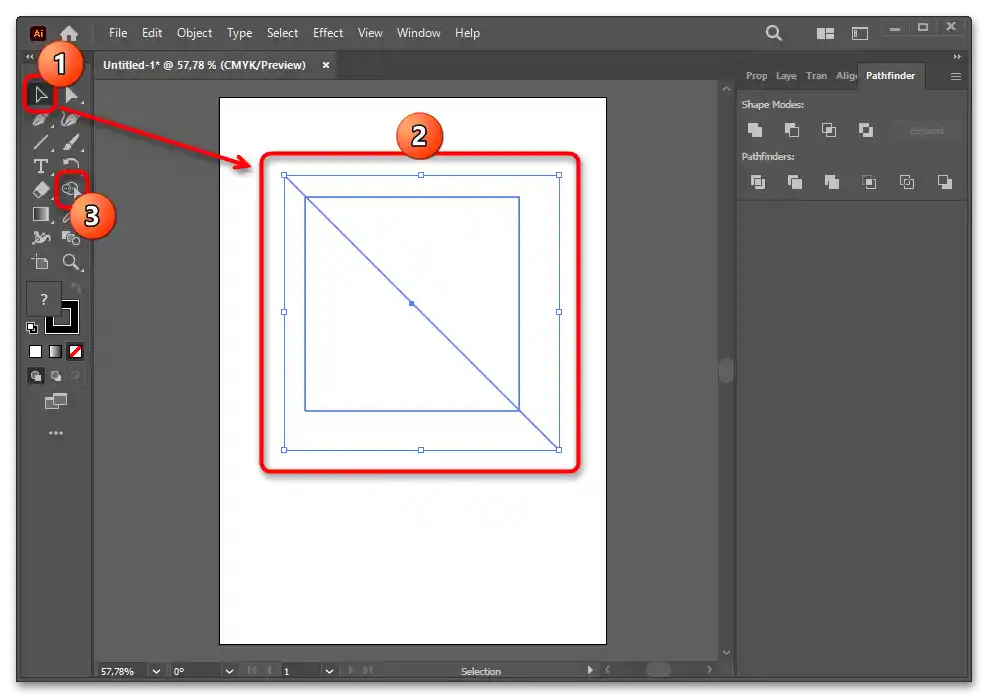
Task: Open the Window menu
Action: (x=418, y=33)
